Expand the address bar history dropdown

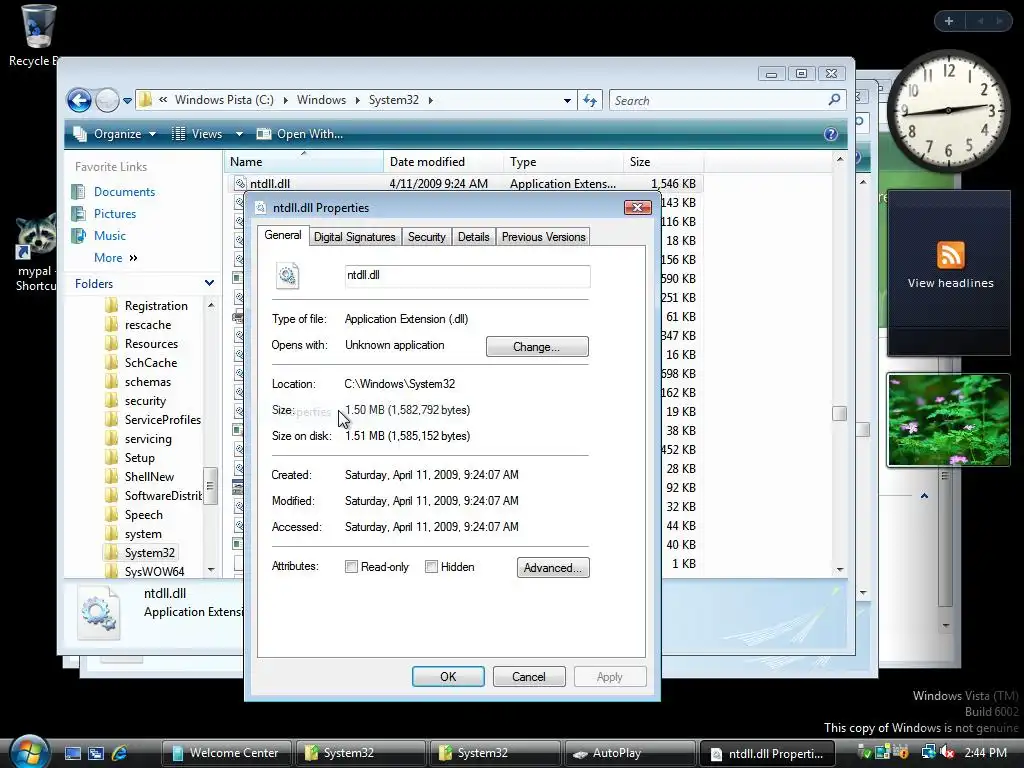(x=567, y=101)
